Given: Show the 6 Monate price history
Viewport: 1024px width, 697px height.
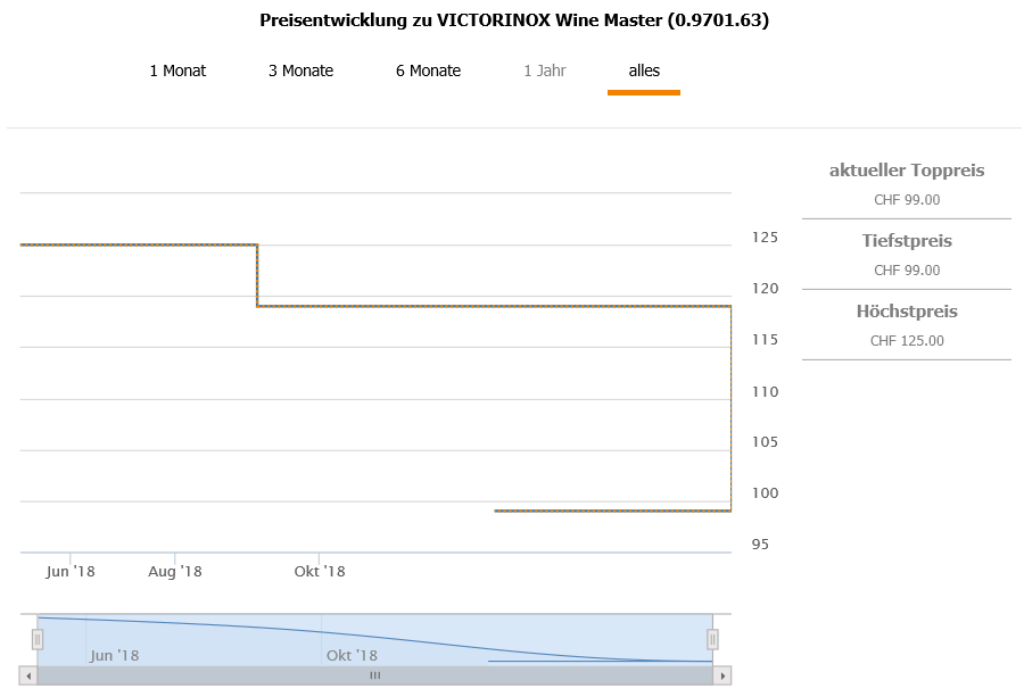Looking at the screenshot, I should (428, 71).
